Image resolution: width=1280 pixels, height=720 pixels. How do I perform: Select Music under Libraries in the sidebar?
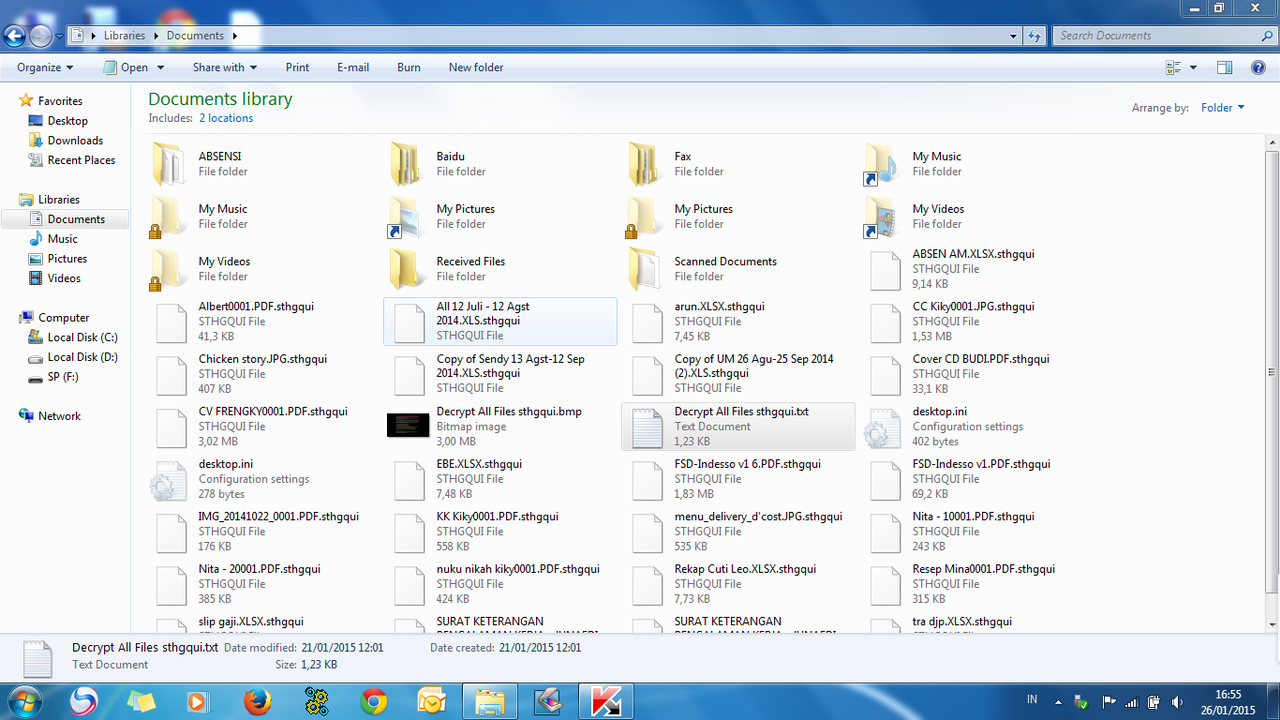pyautogui.click(x=62, y=238)
